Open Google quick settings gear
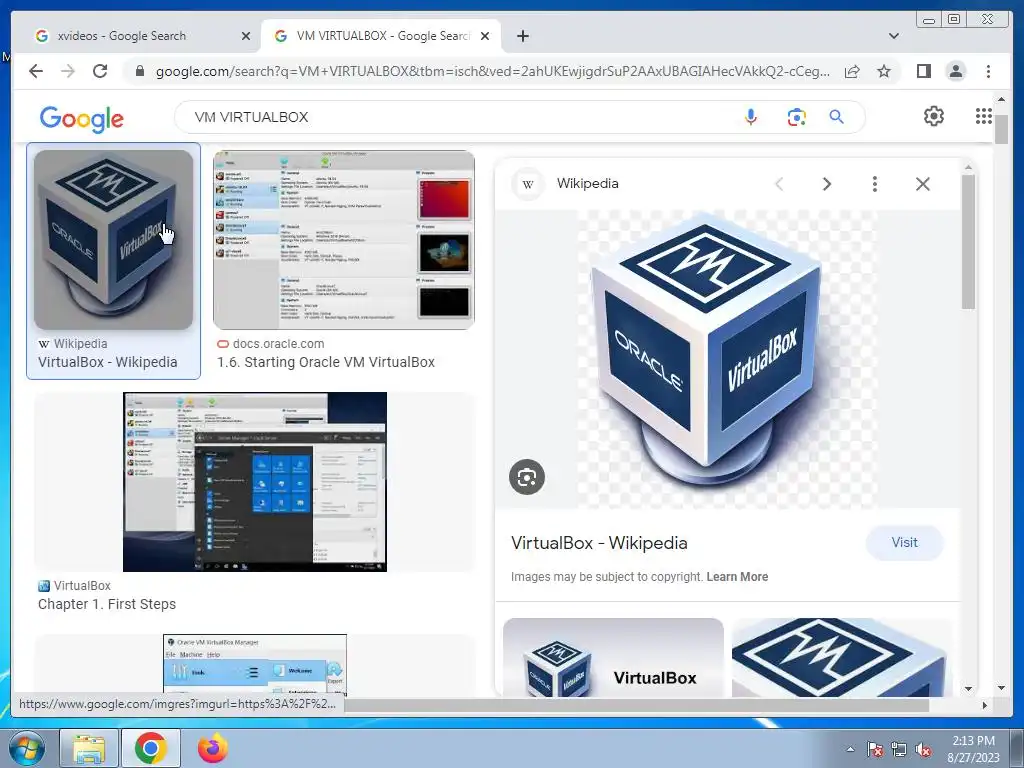This screenshot has width=1024, height=768. pos(934,116)
